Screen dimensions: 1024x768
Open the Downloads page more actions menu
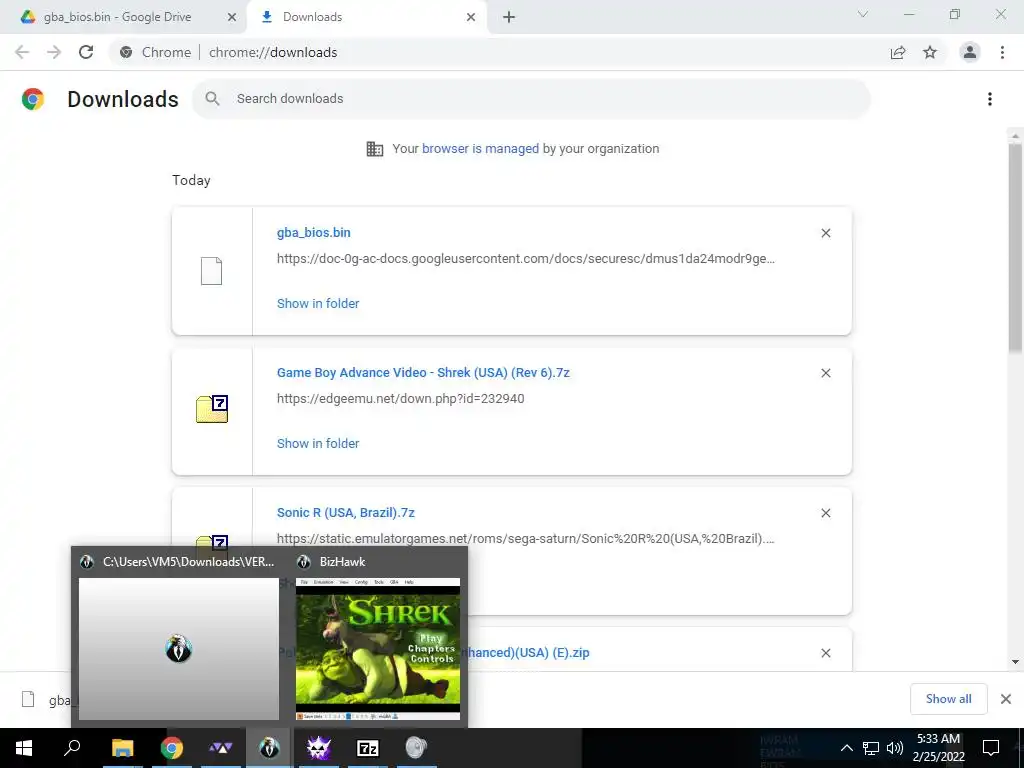tap(990, 99)
